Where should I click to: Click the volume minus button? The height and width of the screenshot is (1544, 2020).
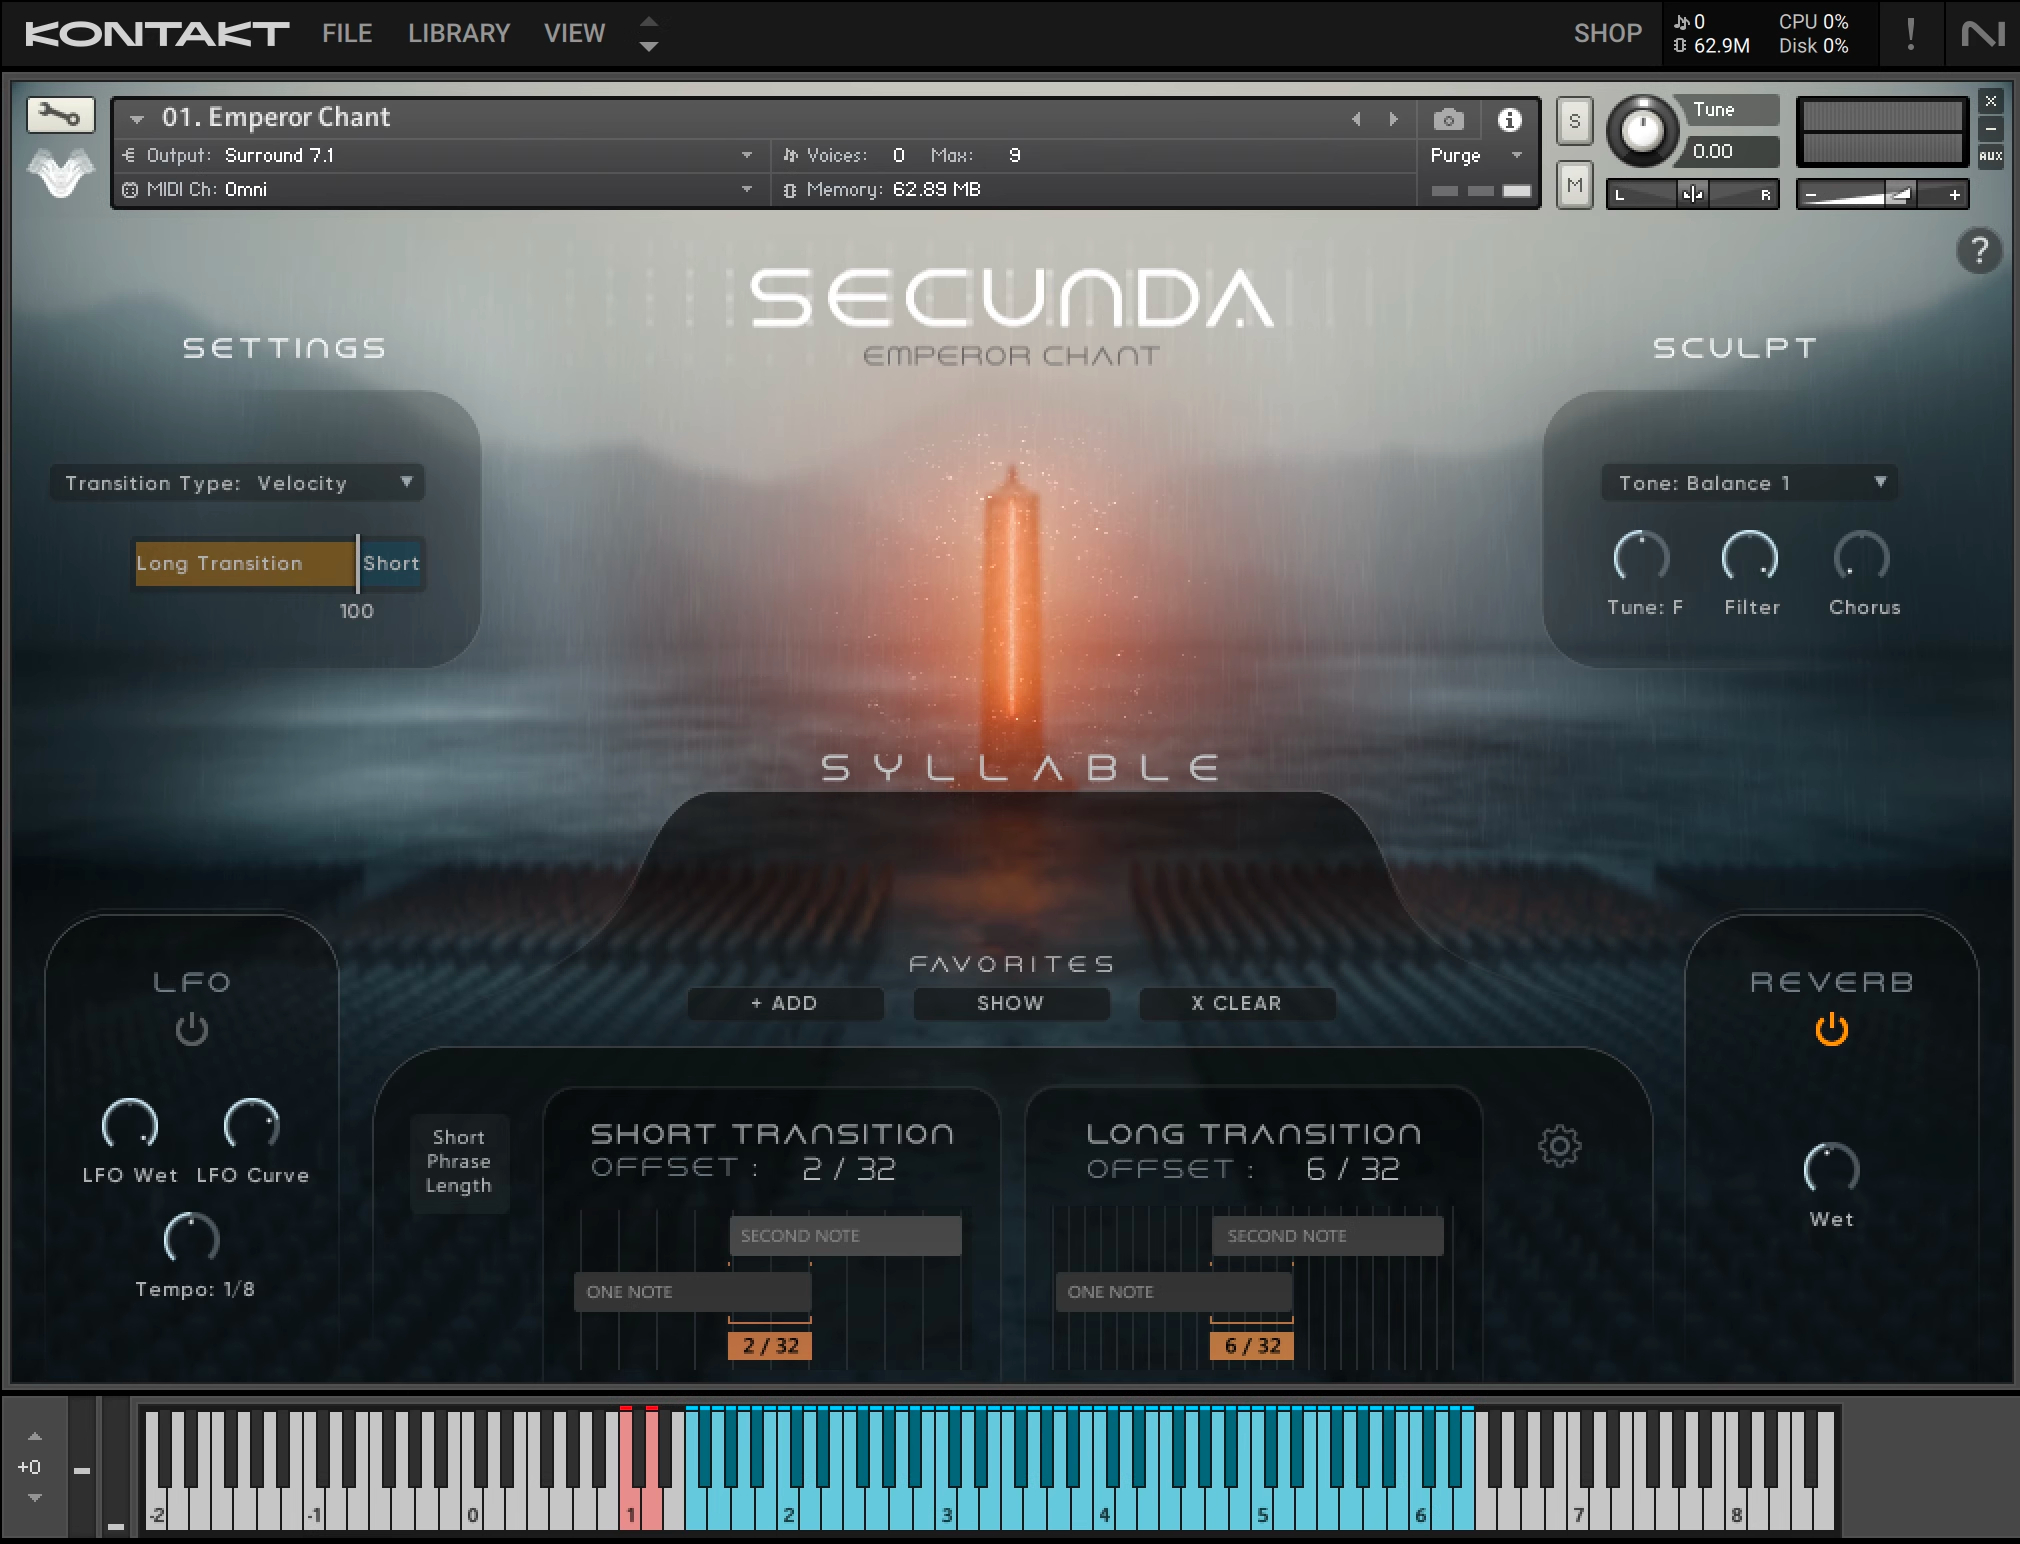[x=1811, y=195]
